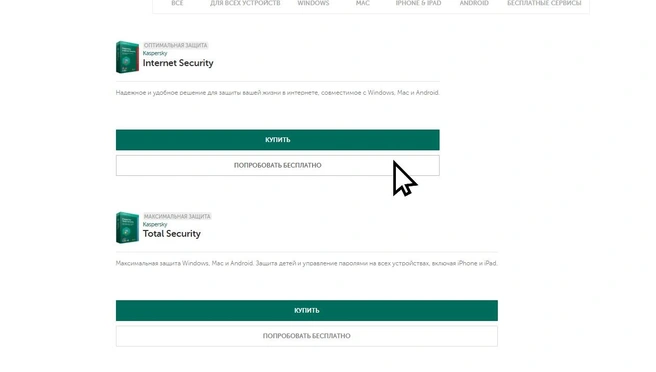Click Kaspersky brand text above Total Security
The height and width of the screenshot is (372, 656).
point(155,224)
